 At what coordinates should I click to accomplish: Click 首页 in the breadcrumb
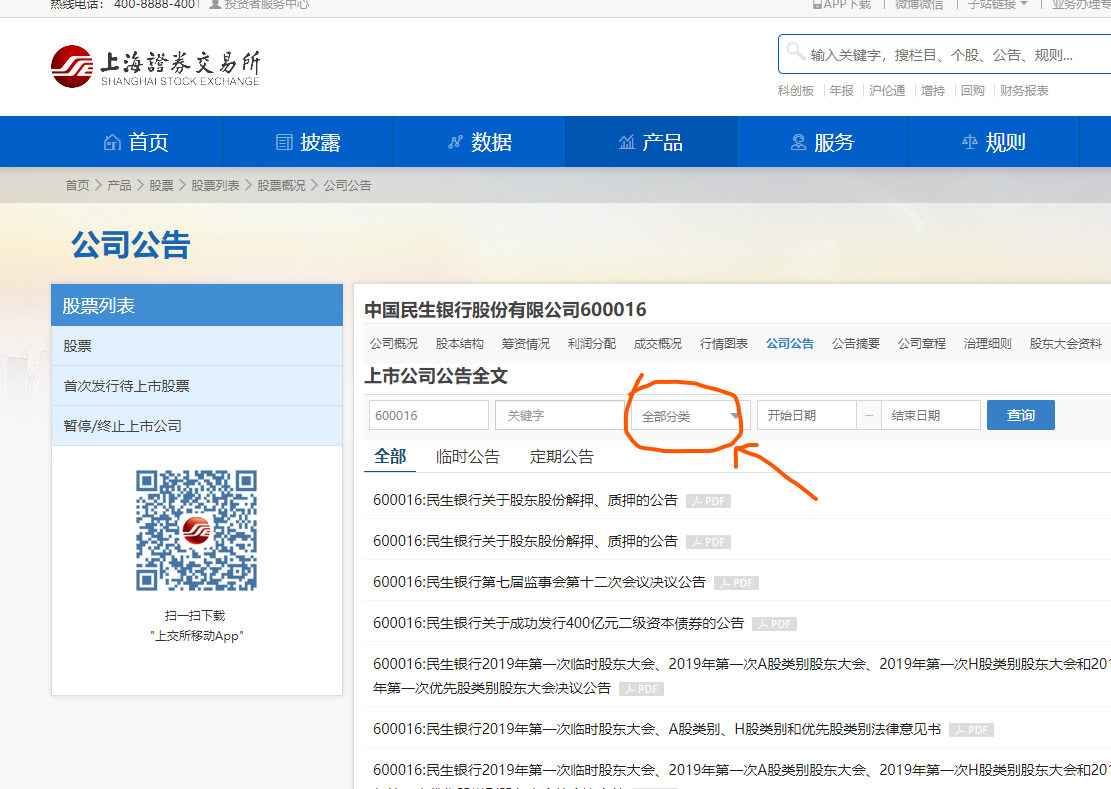click(77, 186)
